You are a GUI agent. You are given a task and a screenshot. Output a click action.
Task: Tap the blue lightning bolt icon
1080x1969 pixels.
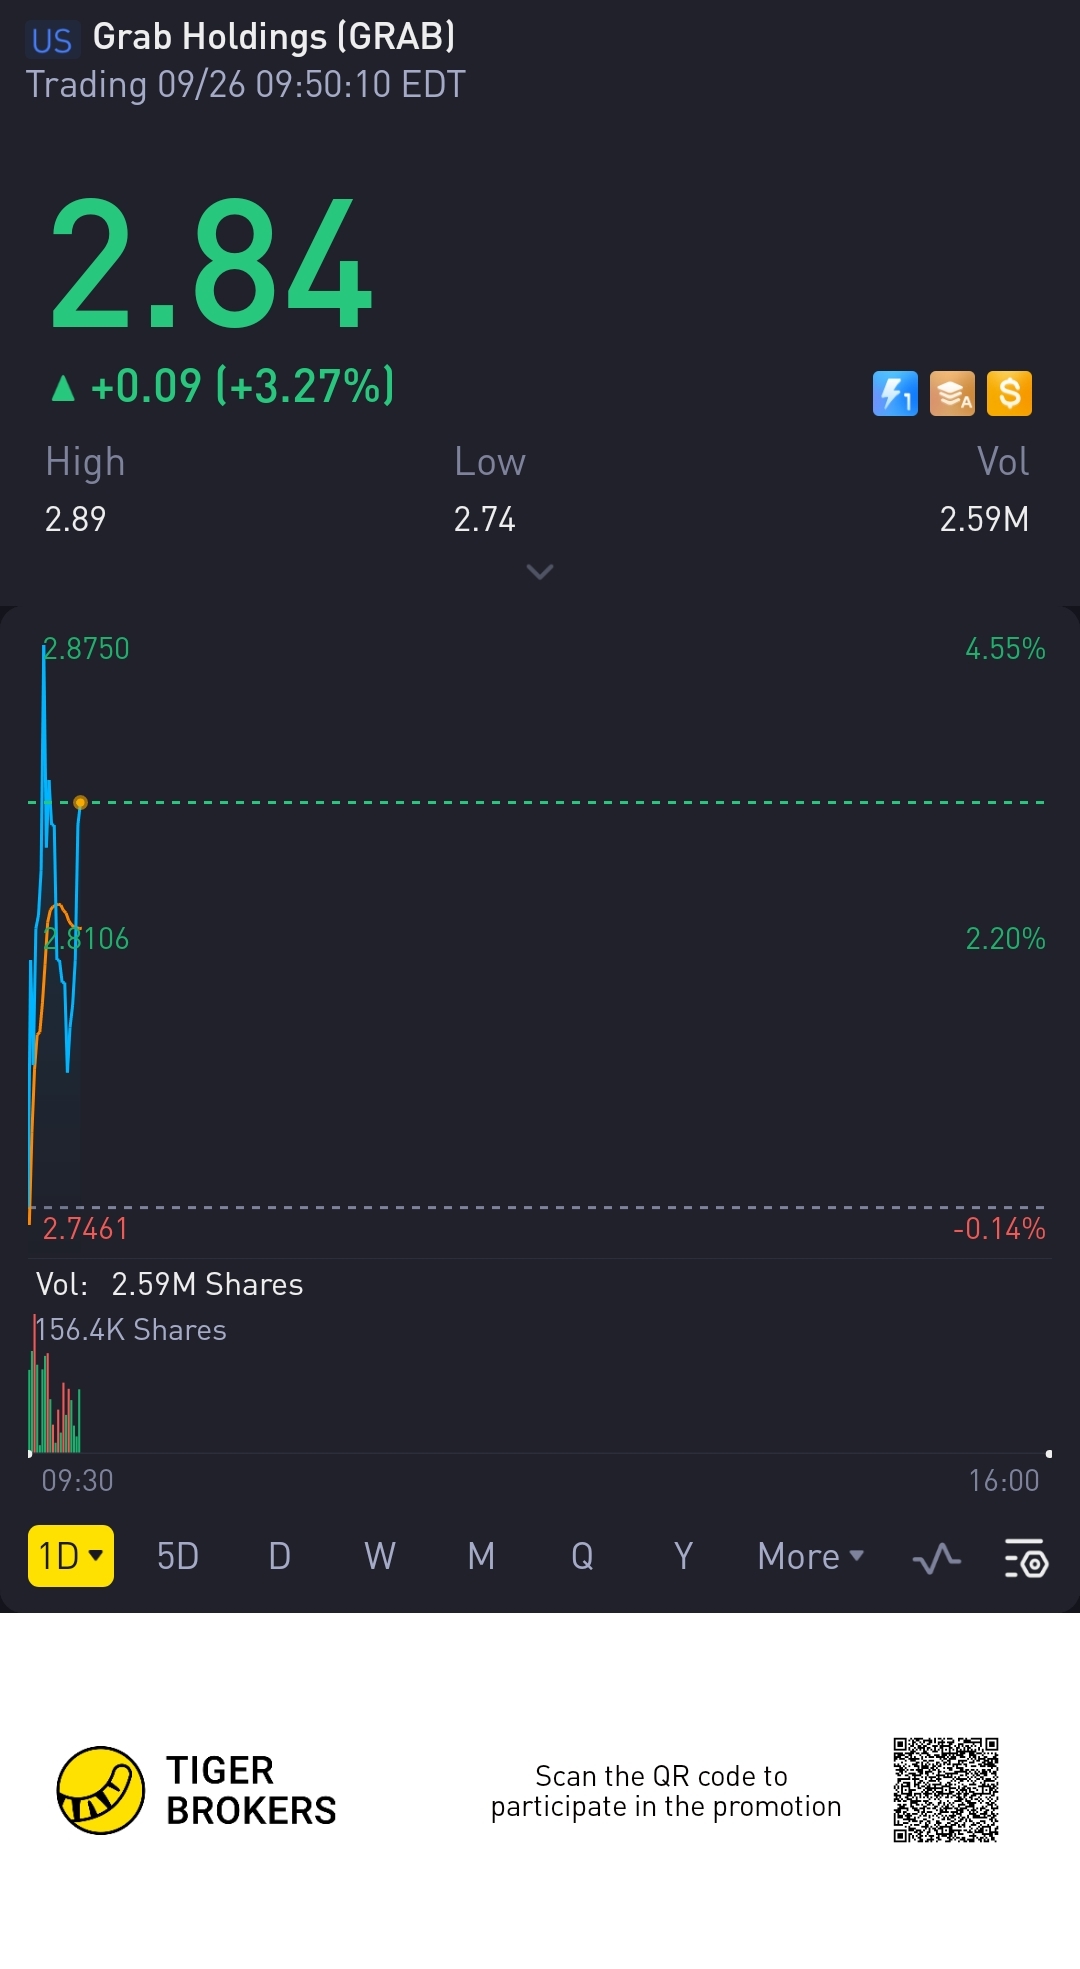[895, 393]
